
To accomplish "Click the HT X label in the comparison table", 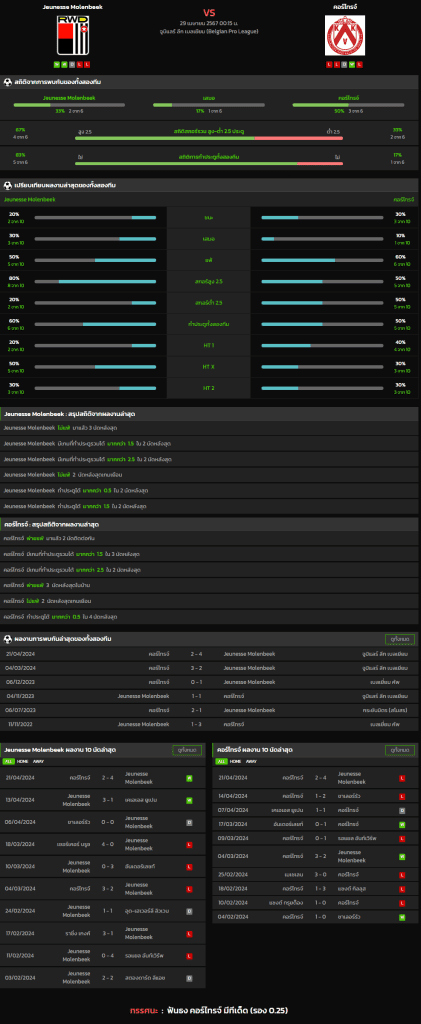I will click(209, 367).
